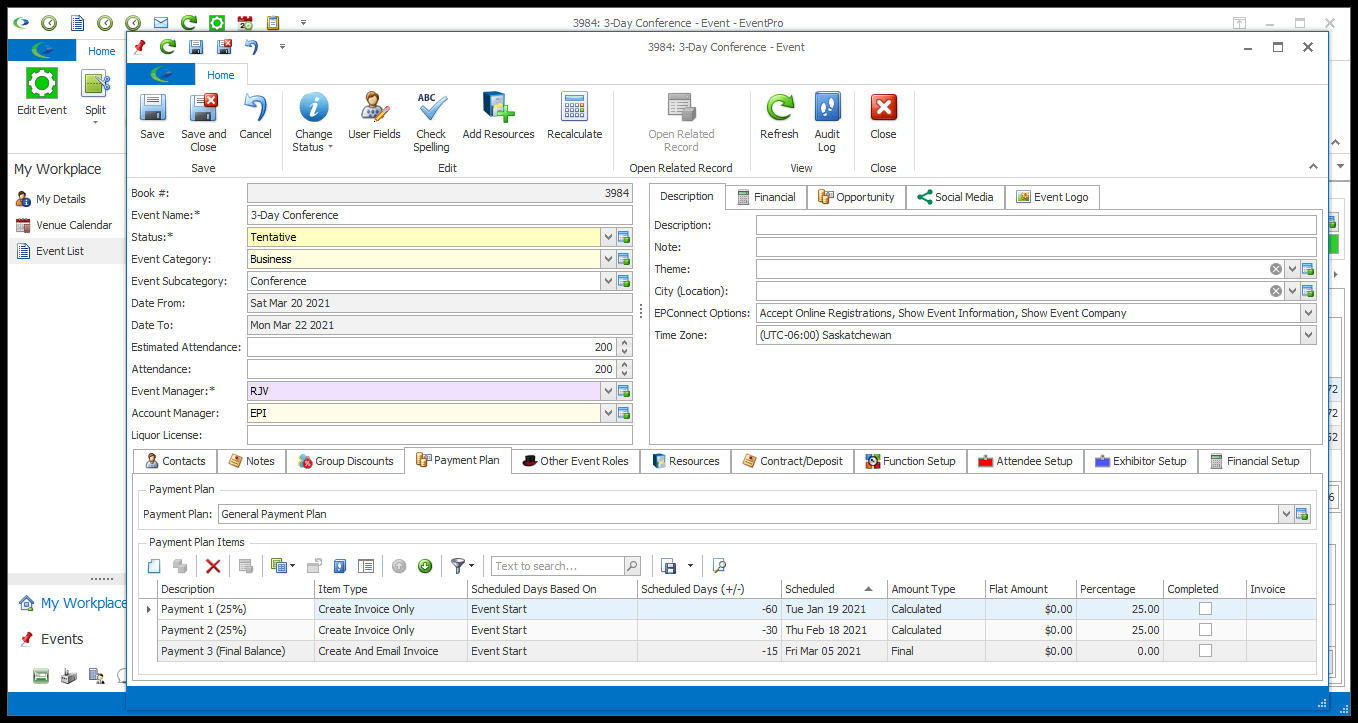Expand the Time Zone dropdown

[x=1308, y=335]
